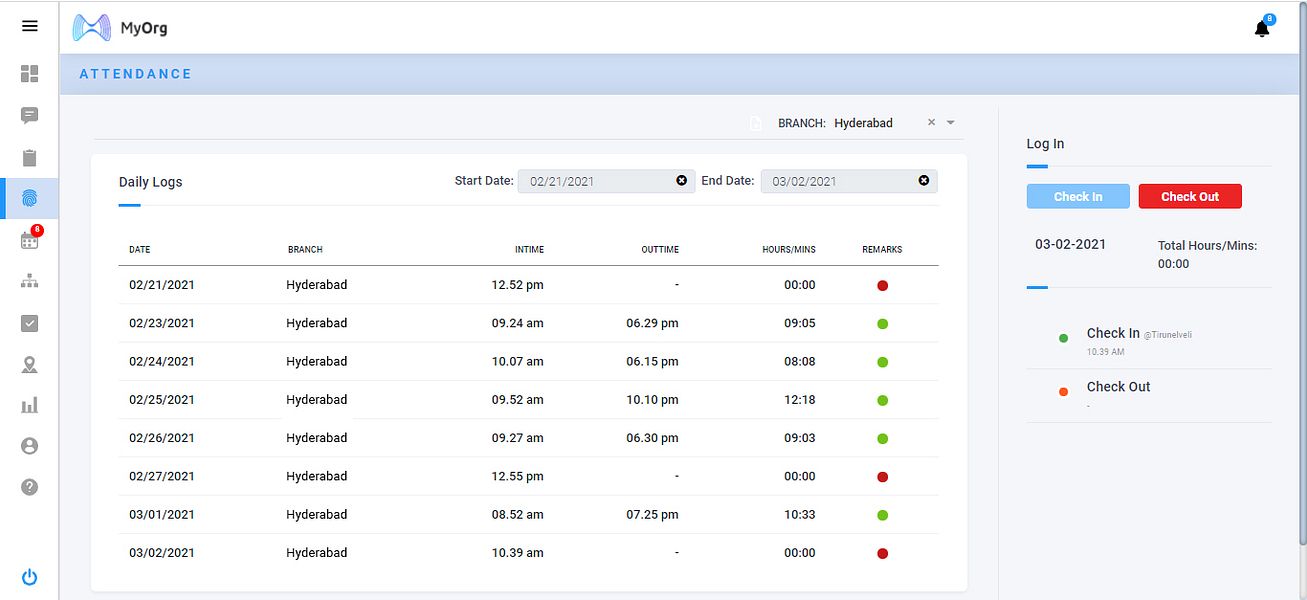Screen dimensions: 1307x600
Task: Expand the BRANCH dropdown arrow
Action: click(951, 123)
